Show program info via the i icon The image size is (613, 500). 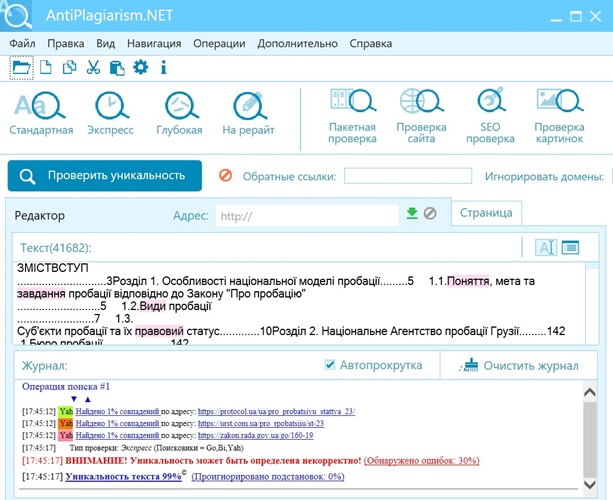tap(163, 67)
